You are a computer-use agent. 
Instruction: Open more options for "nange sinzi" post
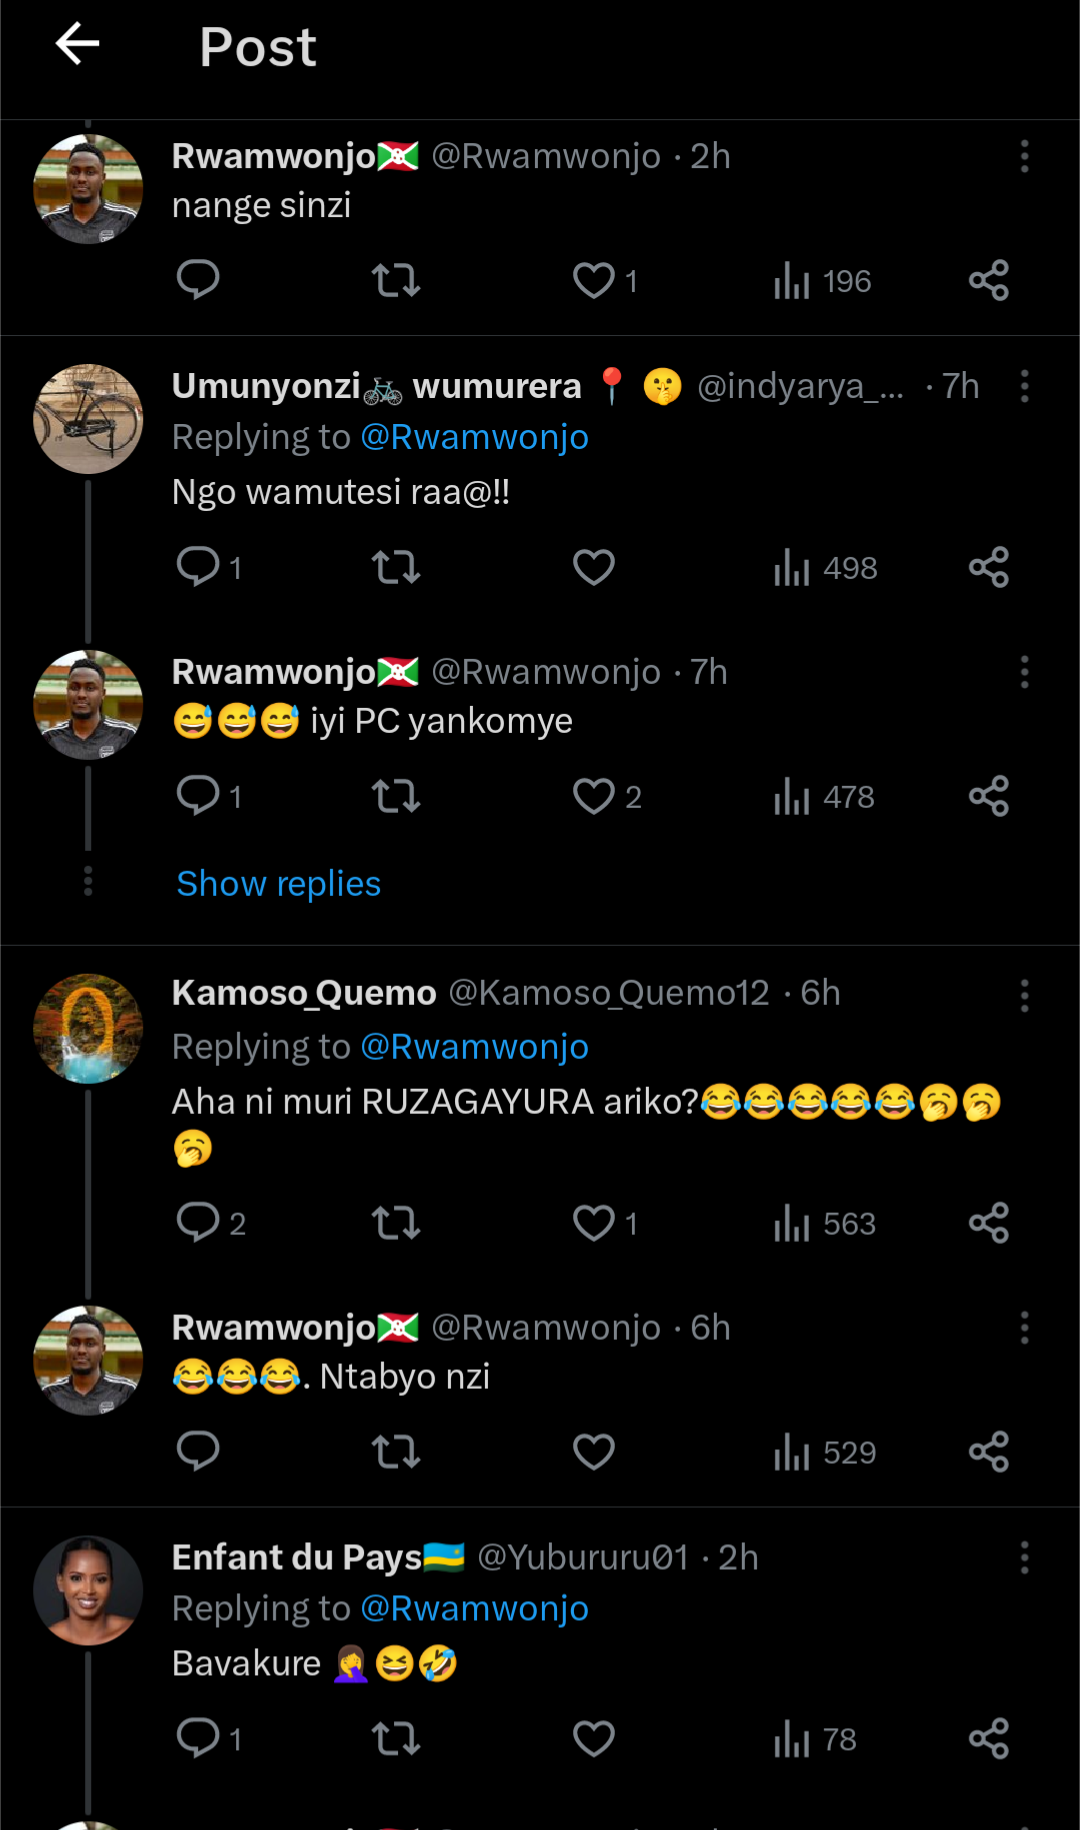(1024, 157)
